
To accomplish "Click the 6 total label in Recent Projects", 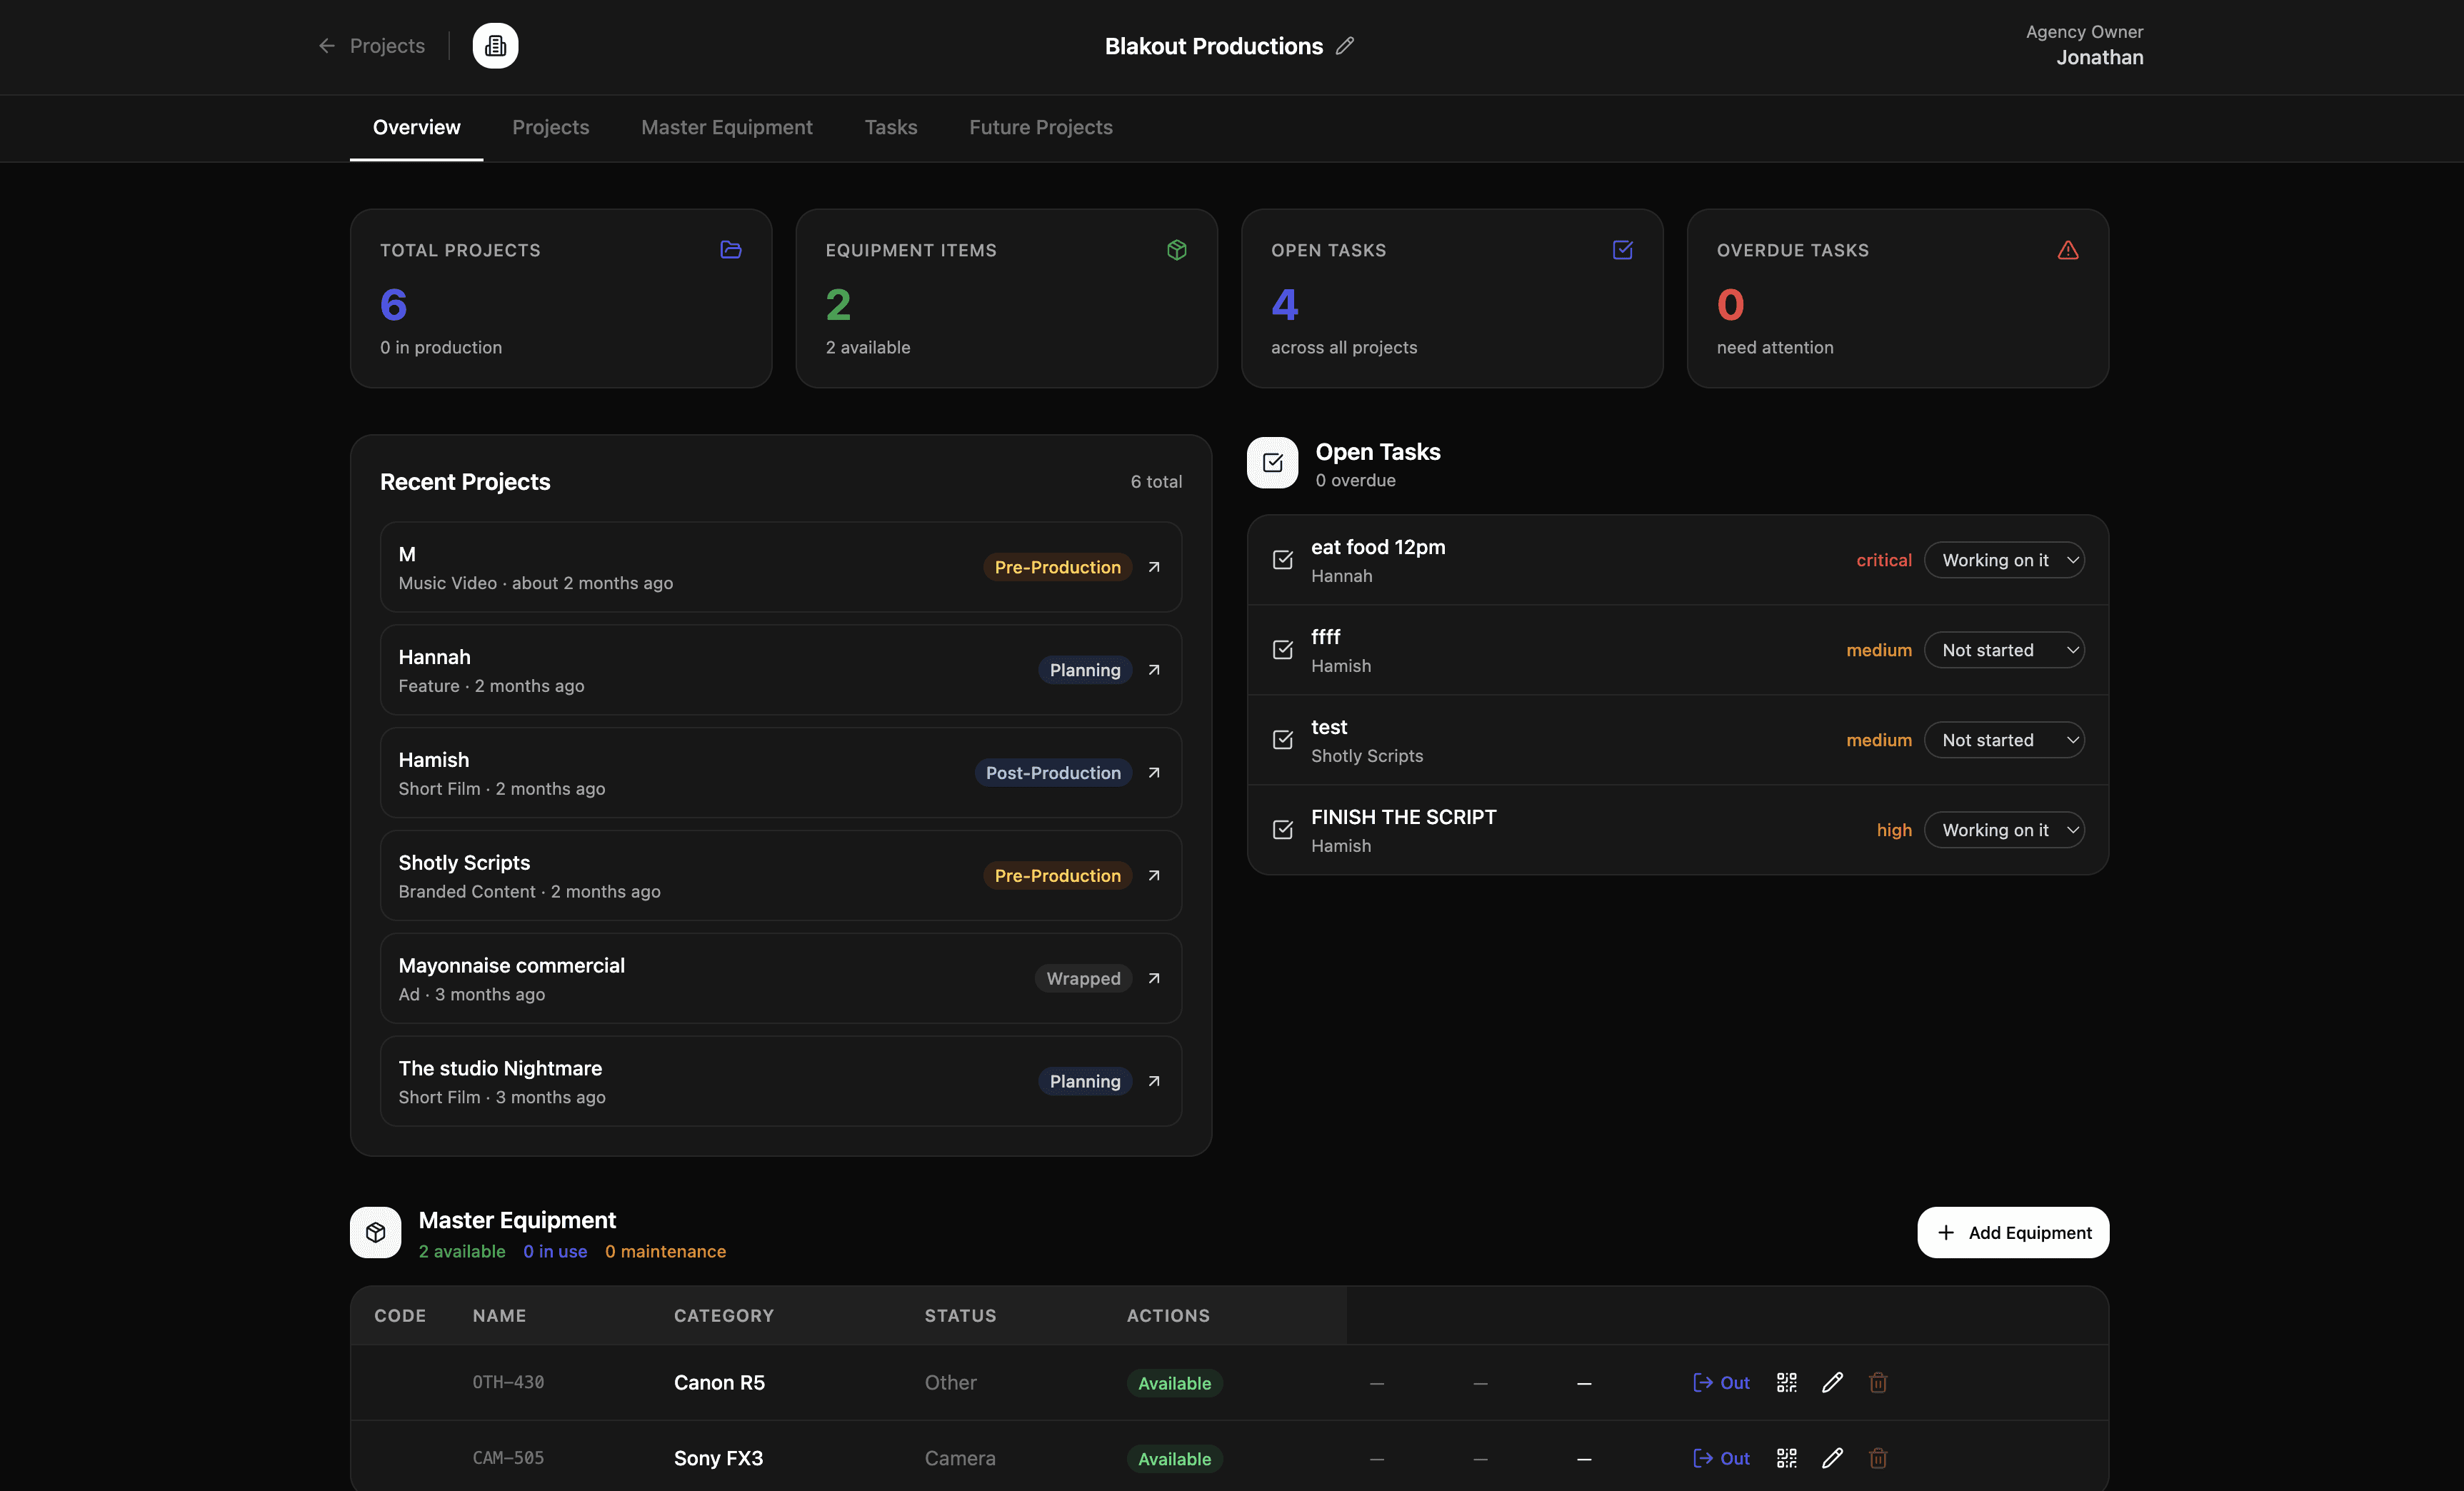I will click(1155, 482).
